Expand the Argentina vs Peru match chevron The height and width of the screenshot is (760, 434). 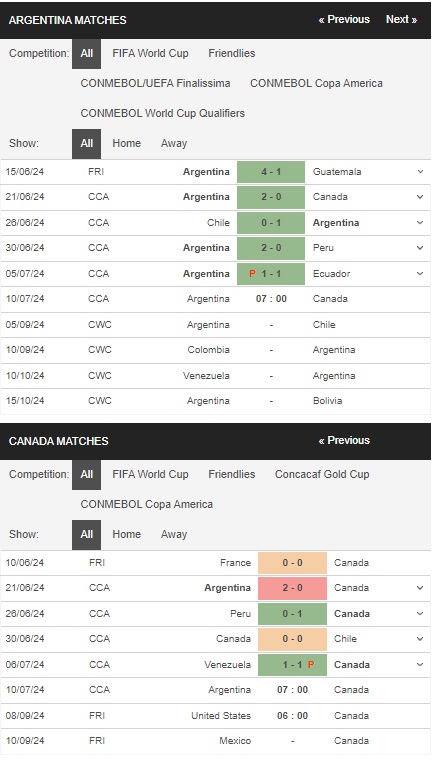[420, 248]
